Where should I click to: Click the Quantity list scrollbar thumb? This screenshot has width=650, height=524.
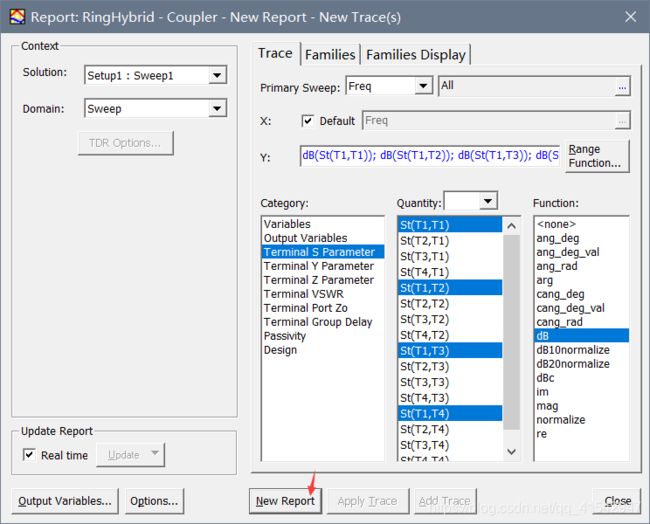pos(511,332)
